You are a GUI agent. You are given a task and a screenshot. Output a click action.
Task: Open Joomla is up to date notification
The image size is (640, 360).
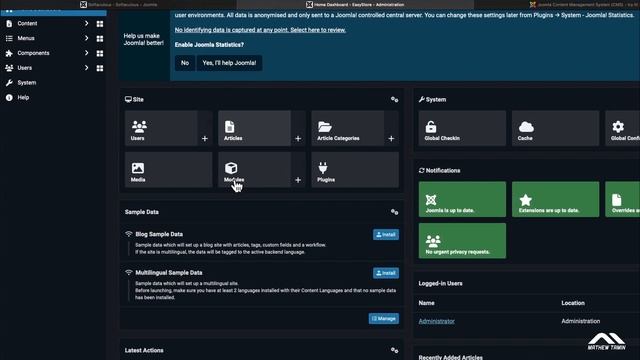pyautogui.click(x=462, y=199)
